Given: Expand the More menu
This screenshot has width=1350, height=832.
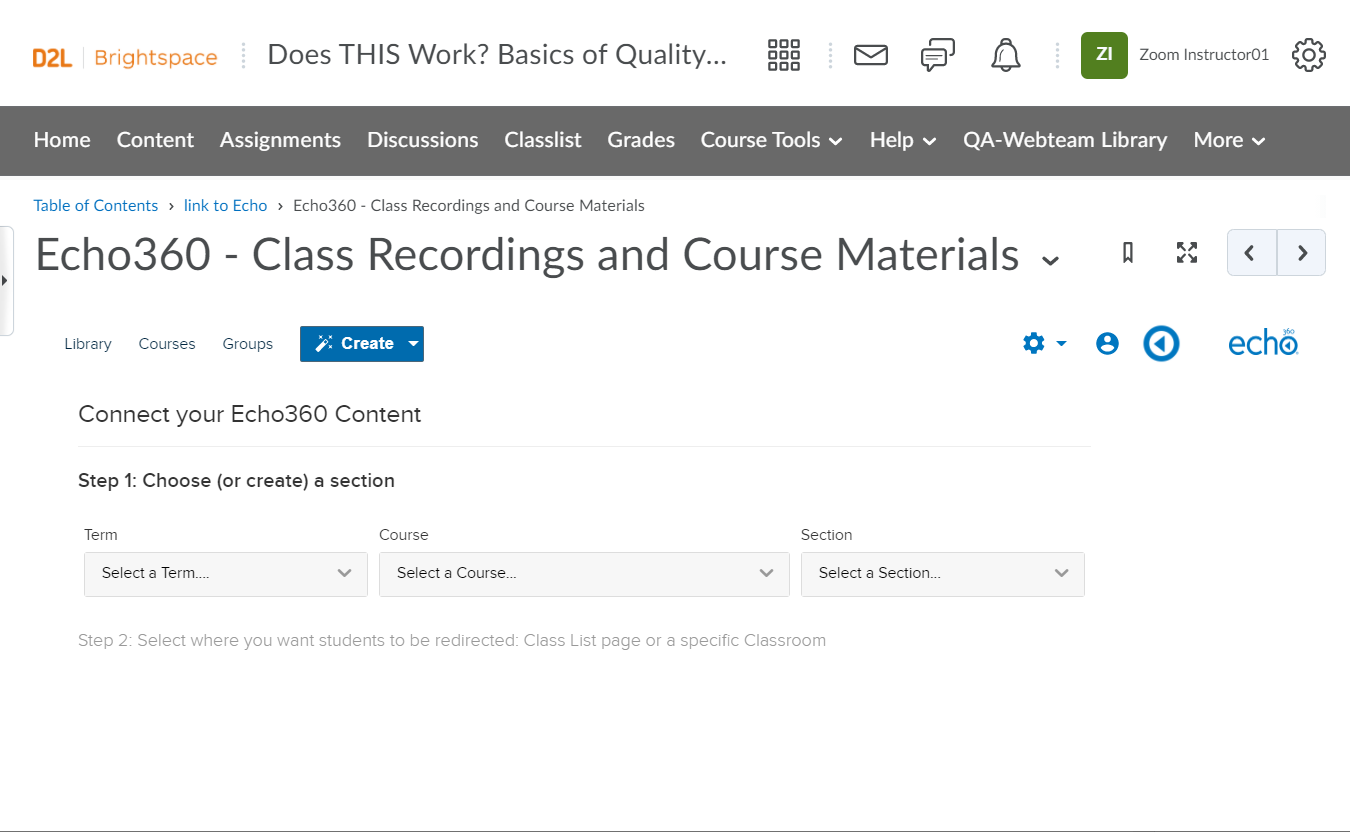Looking at the screenshot, I should [x=1230, y=140].
